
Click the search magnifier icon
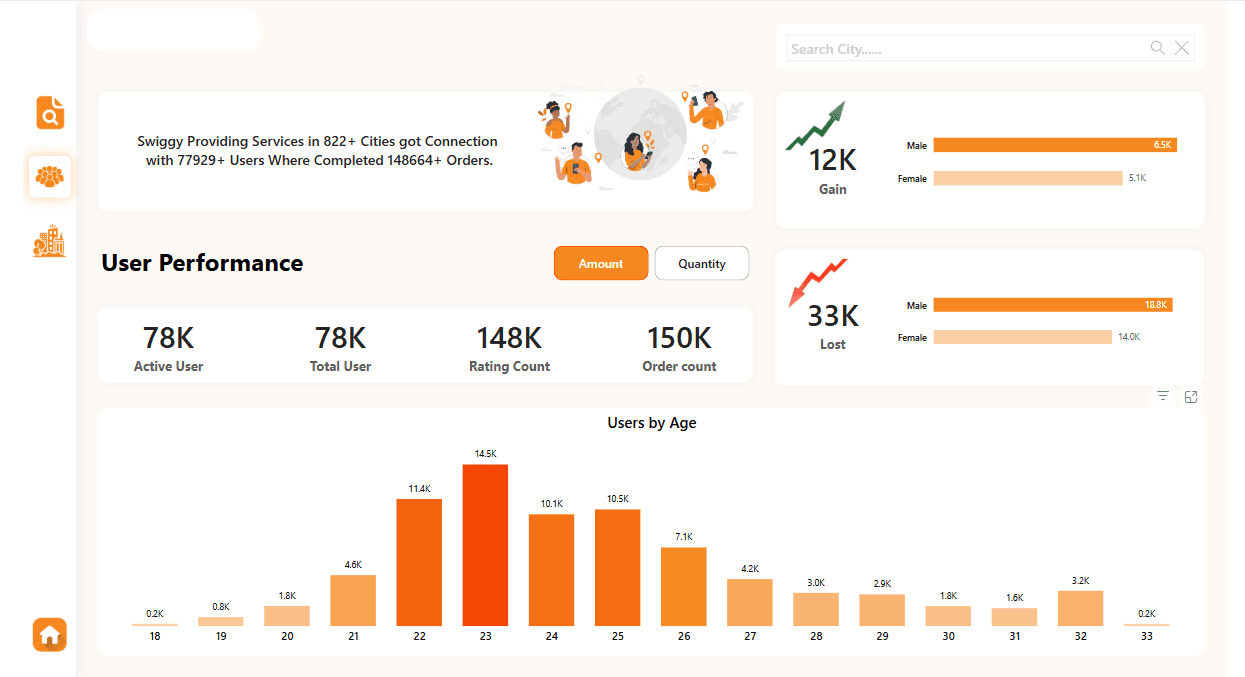coord(1157,48)
